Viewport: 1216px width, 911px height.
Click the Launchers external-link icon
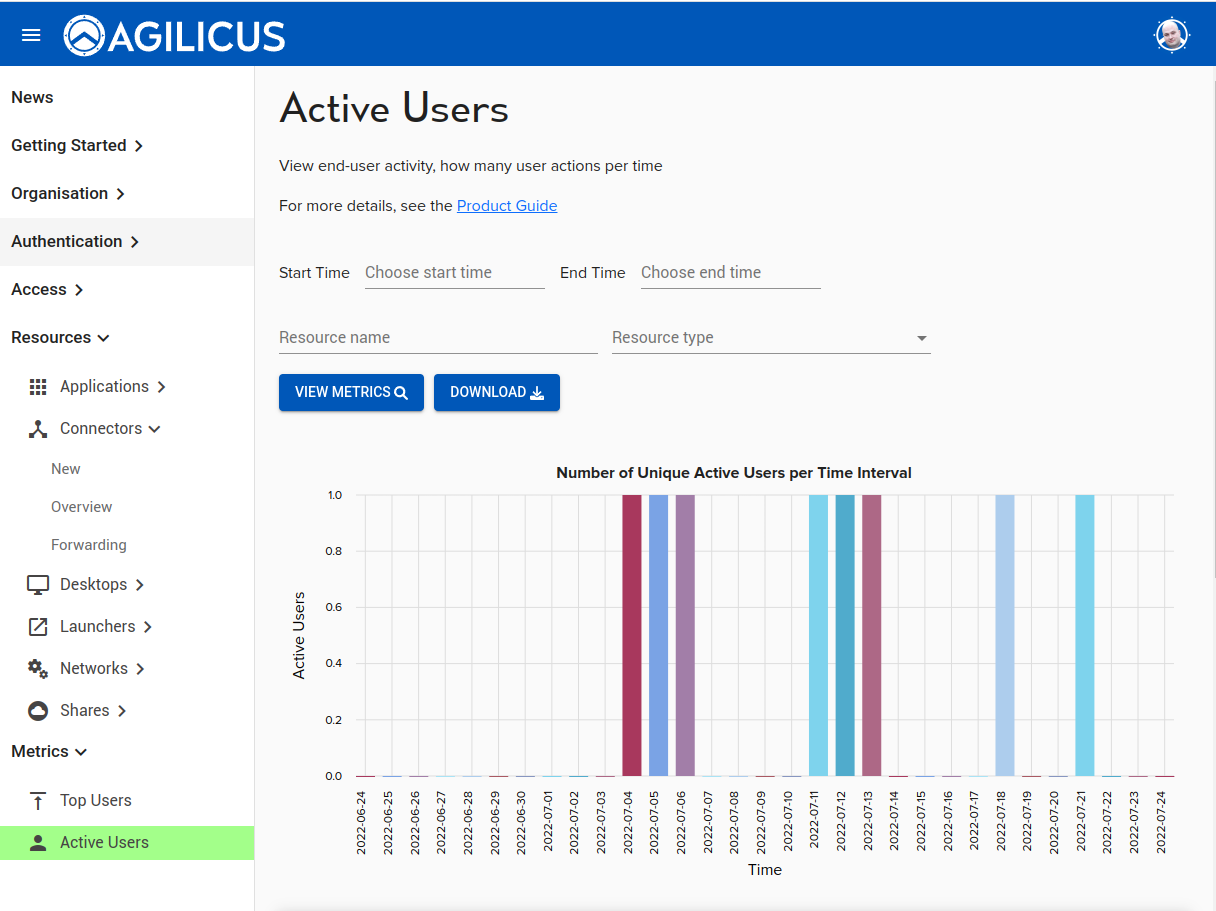coord(38,627)
